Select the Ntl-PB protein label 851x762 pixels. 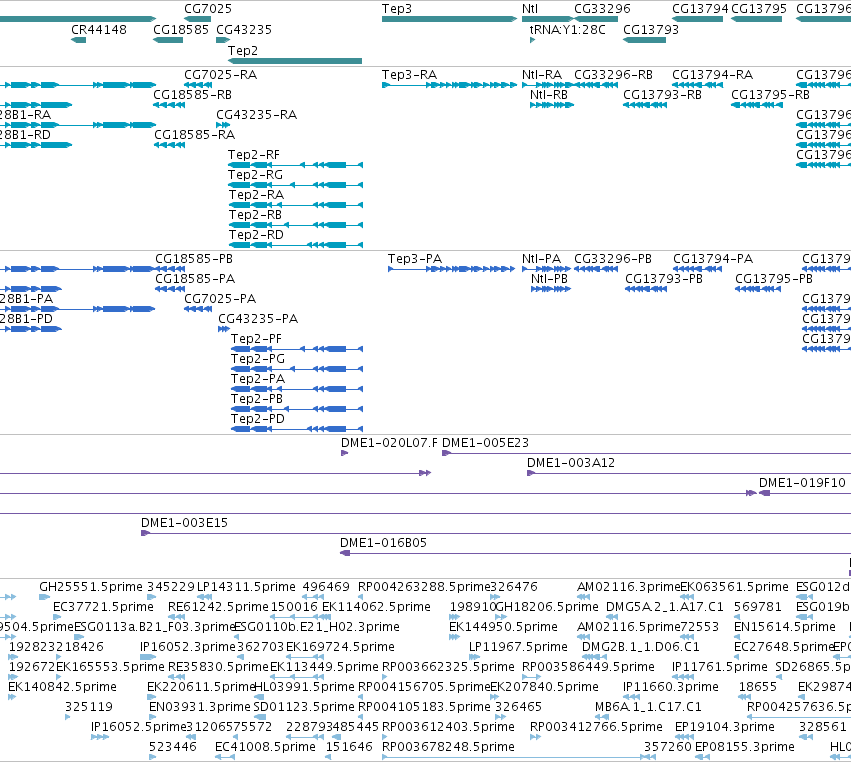549,278
